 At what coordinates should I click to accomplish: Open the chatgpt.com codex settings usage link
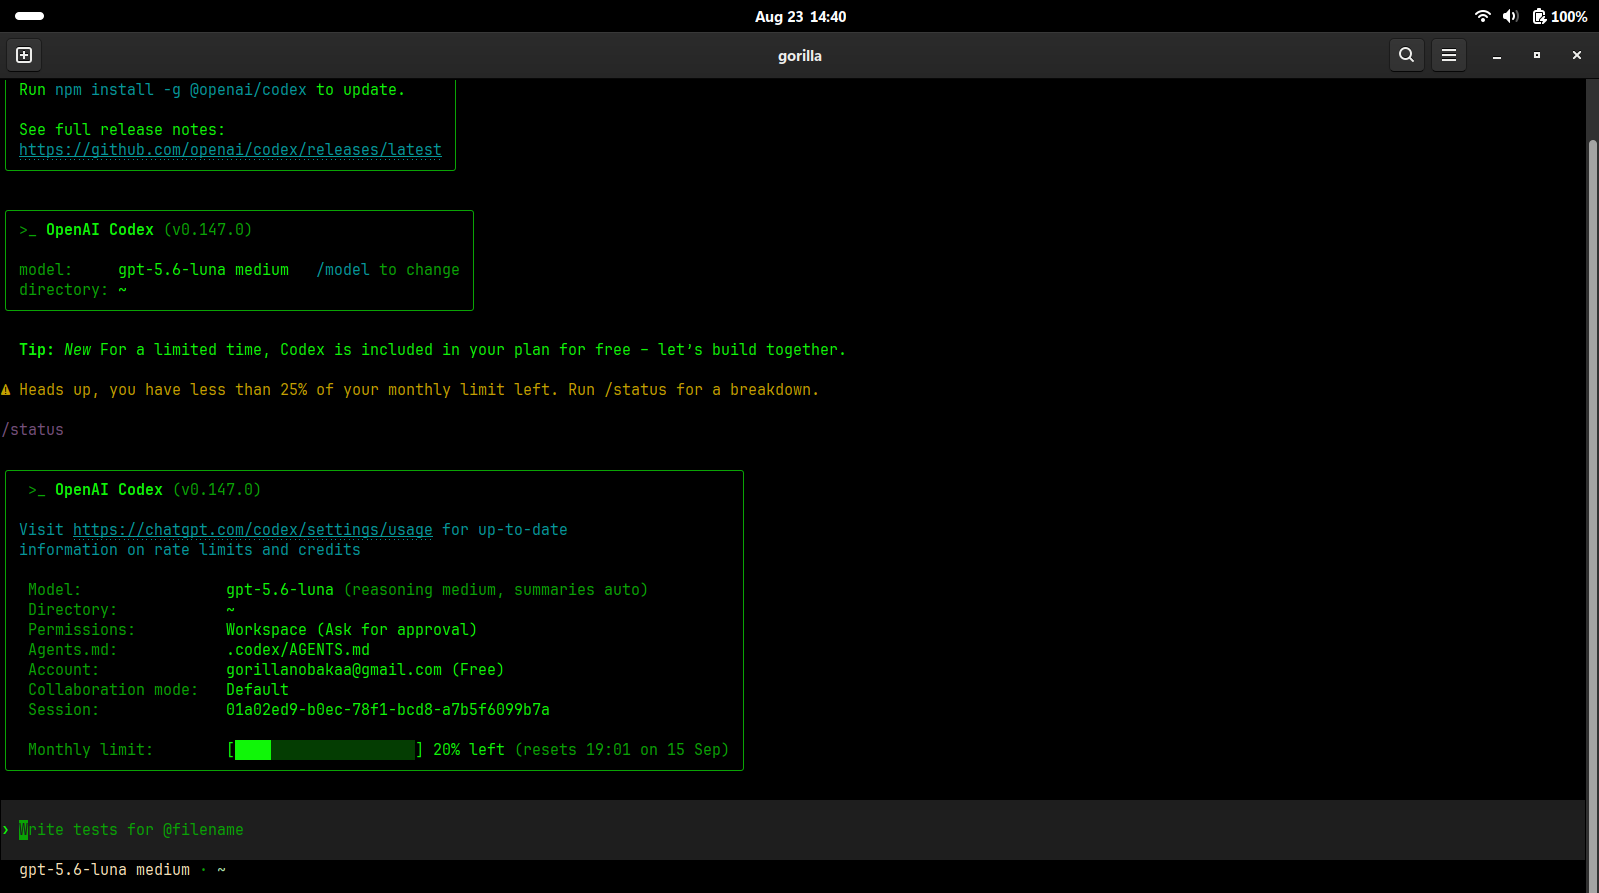tap(253, 530)
